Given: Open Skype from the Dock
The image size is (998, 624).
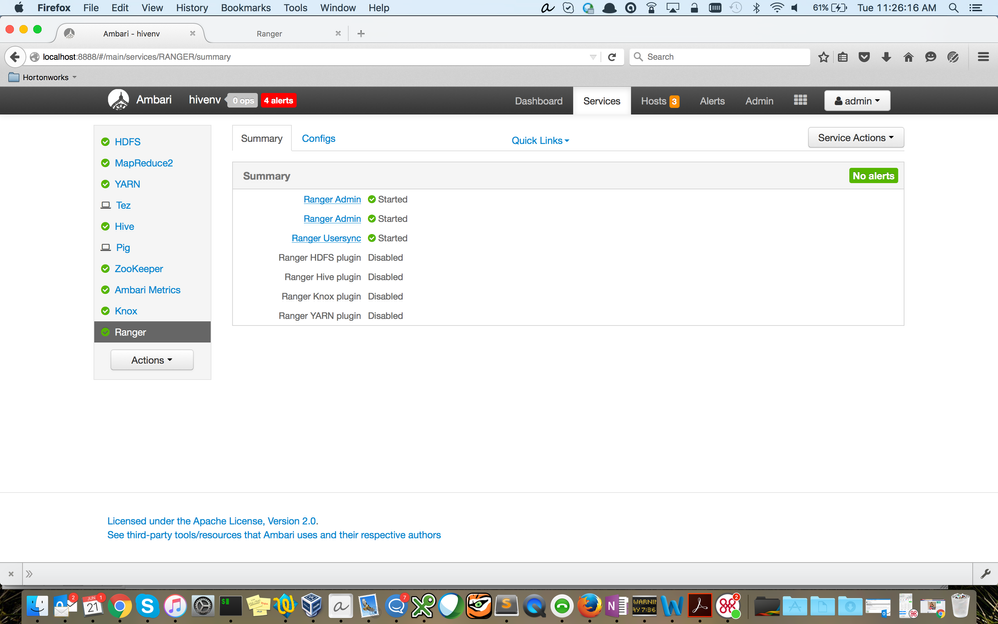Looking at the screenshot, I should (x=147, y=606).
